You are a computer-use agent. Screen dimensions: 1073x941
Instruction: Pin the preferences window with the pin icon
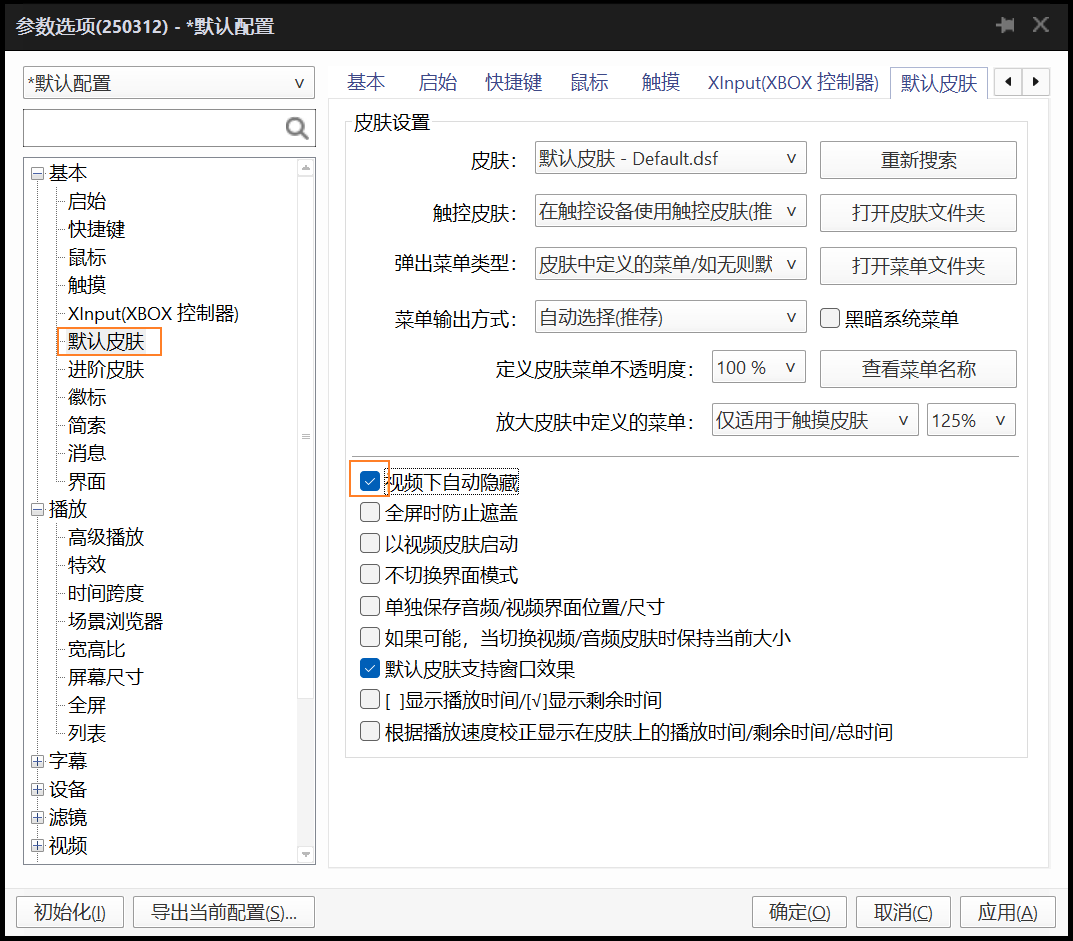click(x=1005, y=26)
